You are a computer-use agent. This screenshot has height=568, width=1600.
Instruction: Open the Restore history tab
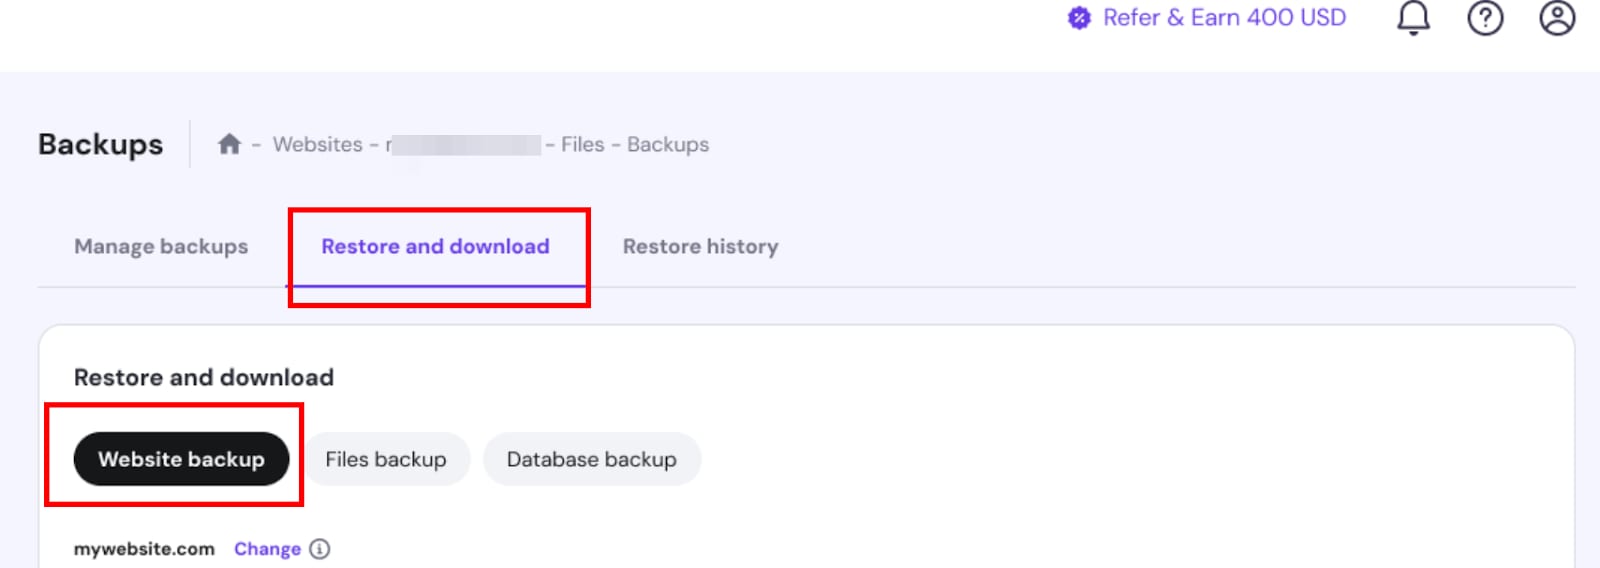point(700,246)
